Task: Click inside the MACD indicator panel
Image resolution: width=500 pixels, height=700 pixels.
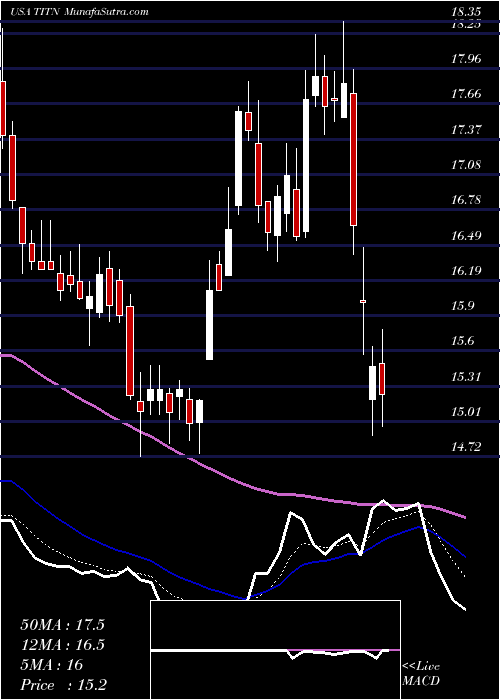Action: pos(275,650)
